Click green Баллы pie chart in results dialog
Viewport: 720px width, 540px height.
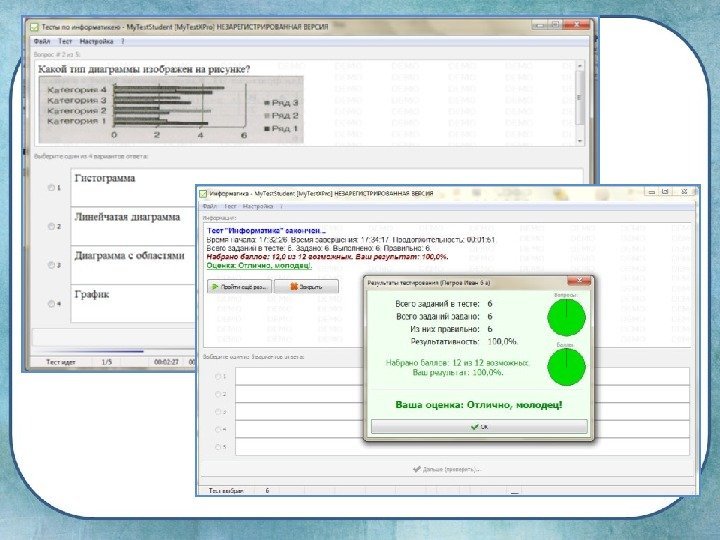coord(567,366)
